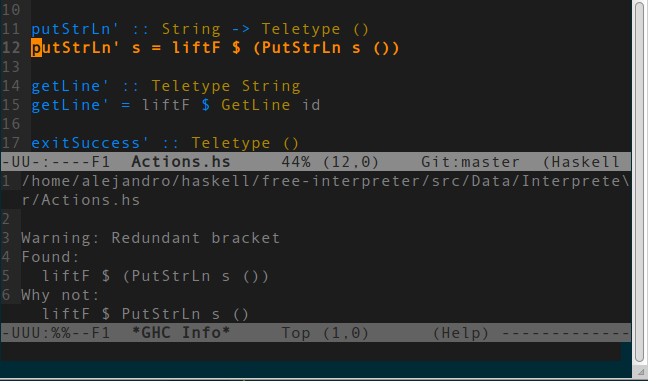Click the Actions.hs file path in info buffer
This screenshot has height=381, width=648.
point(326,190)
